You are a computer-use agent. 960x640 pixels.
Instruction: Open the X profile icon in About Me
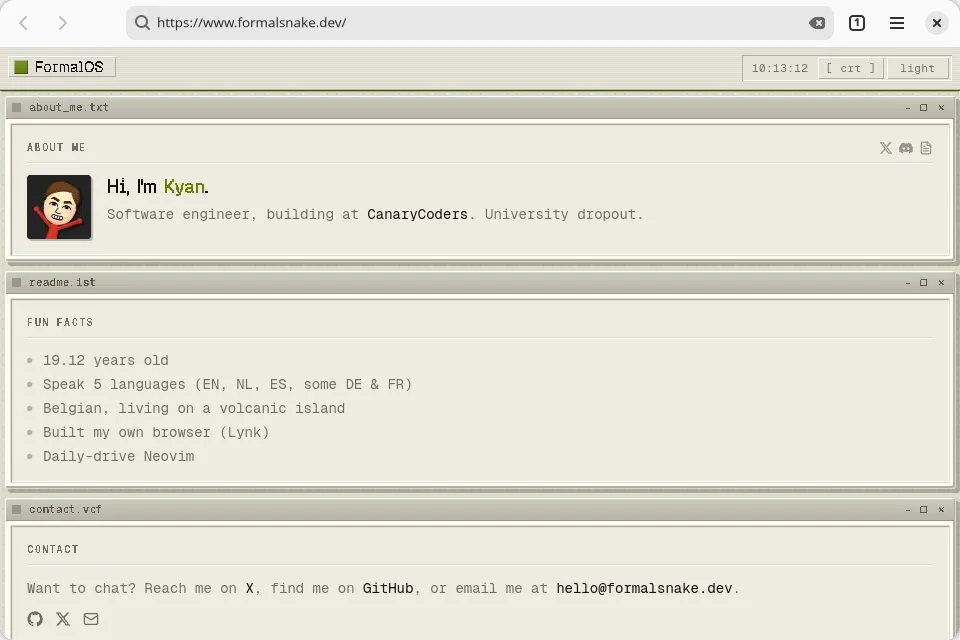point(885,148)
